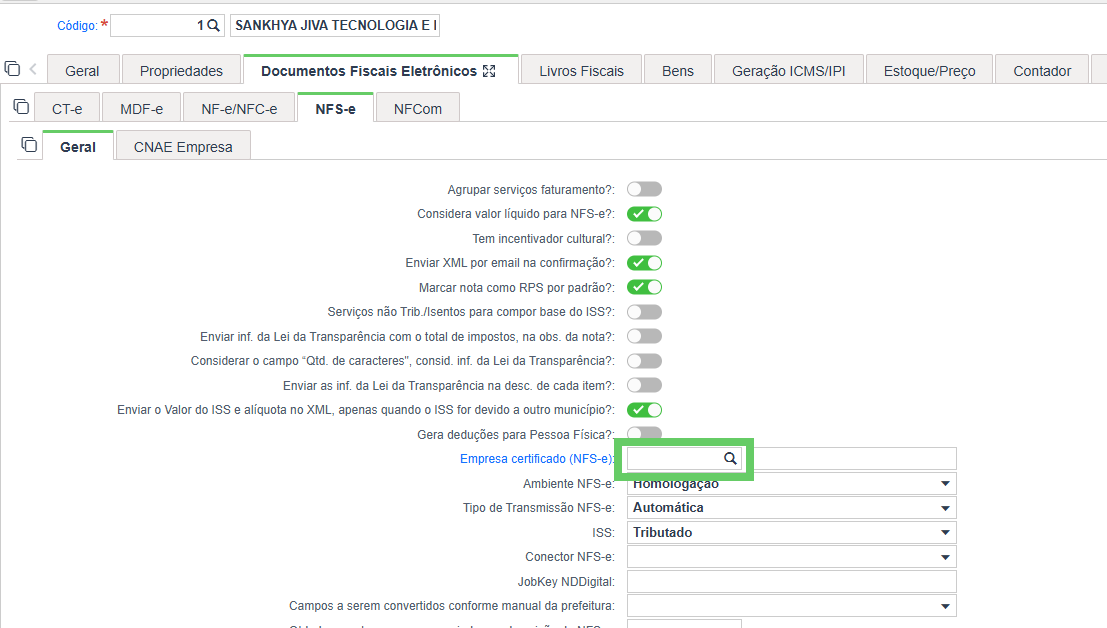Toggle Considerar o campo Qtd. de caracteres switch
The width and height of the screenshot is (1107, 628).
pos(645,361)
